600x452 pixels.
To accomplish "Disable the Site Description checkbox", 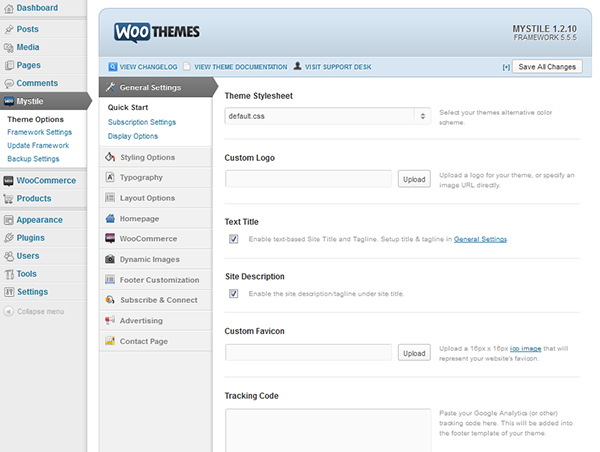I will (x=233, y=294).
